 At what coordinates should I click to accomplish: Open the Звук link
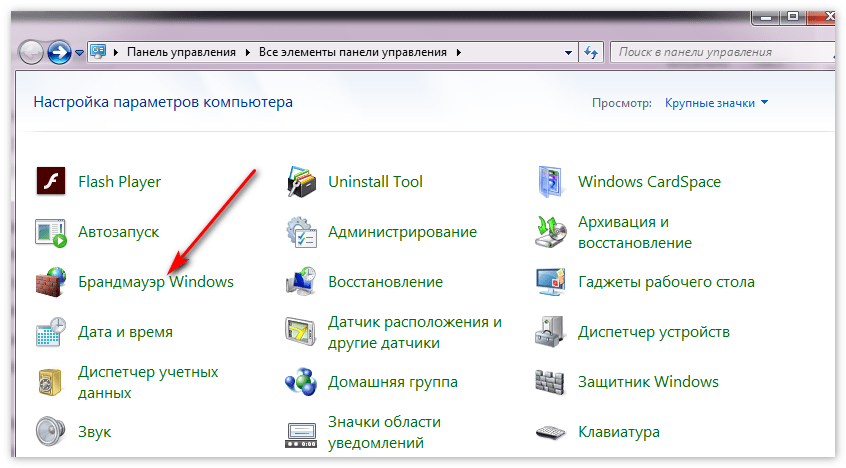(94, 432)
